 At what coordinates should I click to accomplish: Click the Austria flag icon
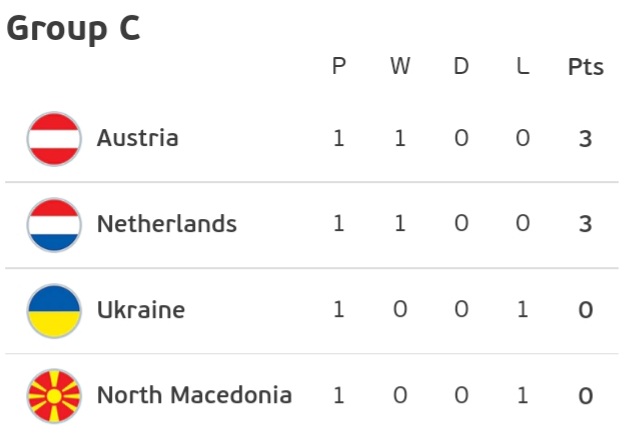[54, 138]
